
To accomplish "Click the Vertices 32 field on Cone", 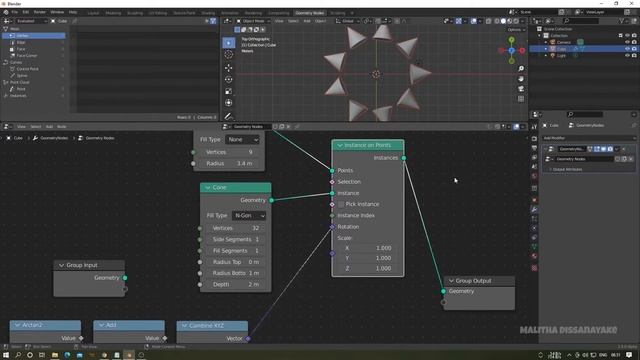I will [x=236, y=228].
